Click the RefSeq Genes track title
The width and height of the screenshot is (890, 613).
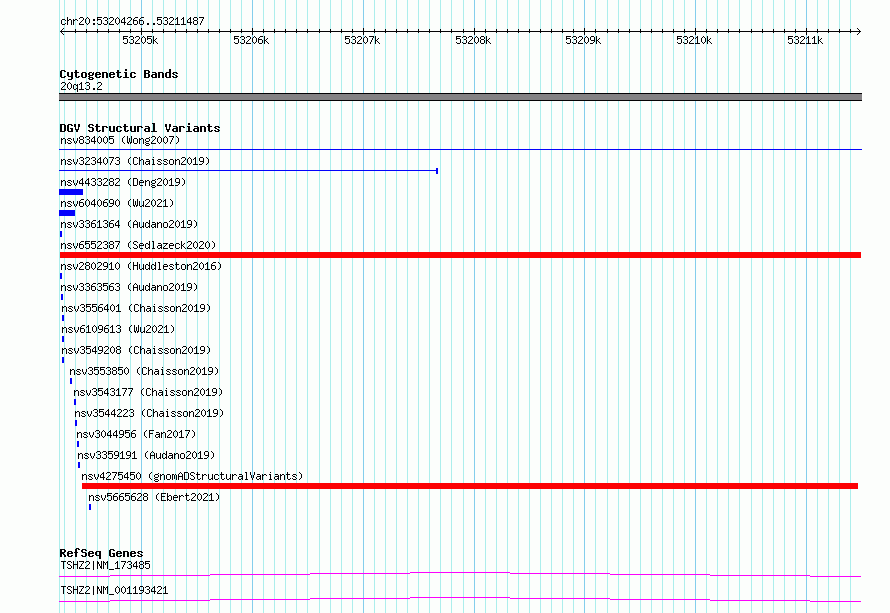click(101, 553)
